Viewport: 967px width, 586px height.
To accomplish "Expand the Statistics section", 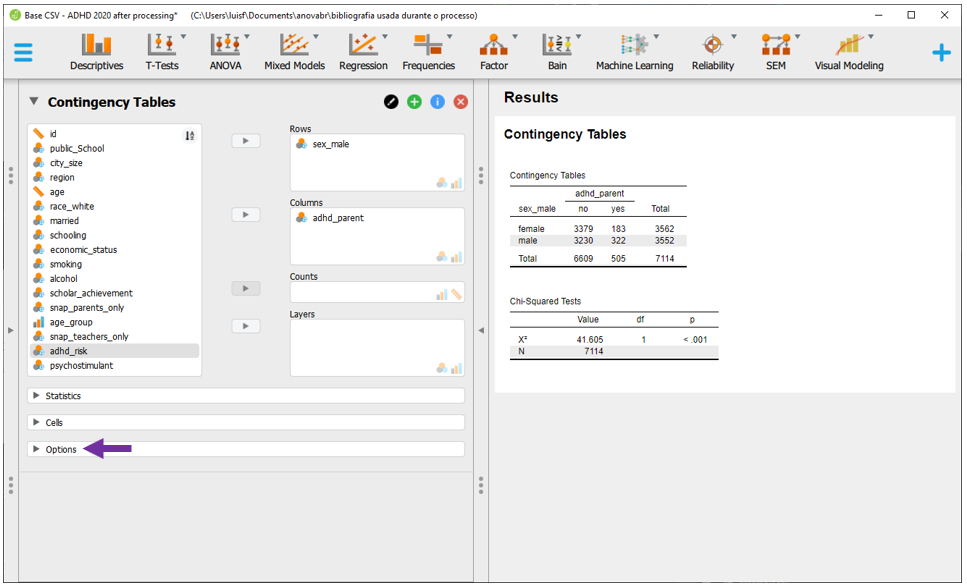I will [63, 396].
